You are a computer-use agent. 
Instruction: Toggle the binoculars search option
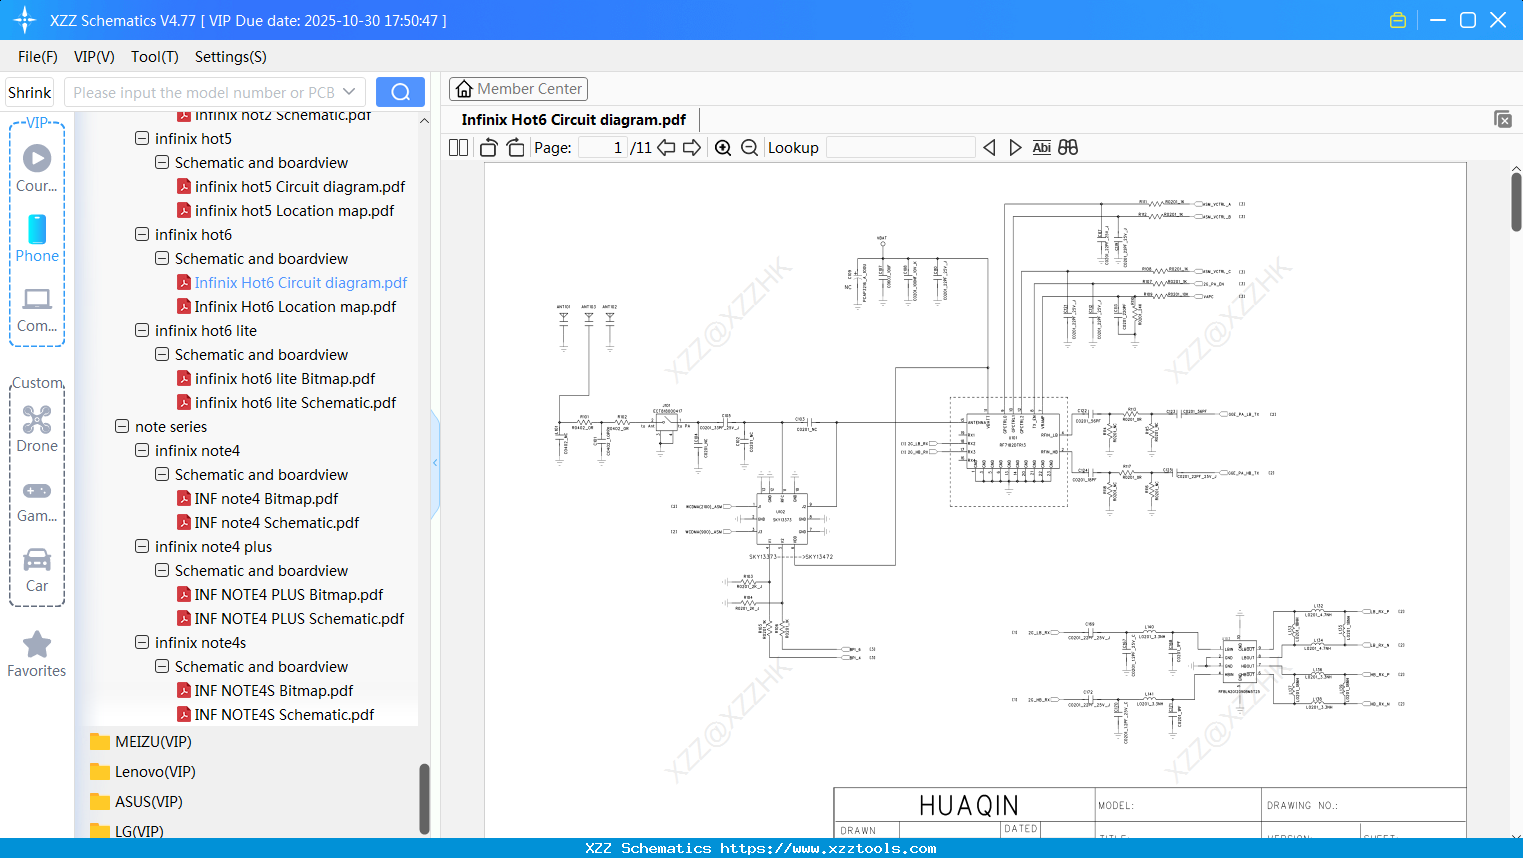[x=1067, y=147]
